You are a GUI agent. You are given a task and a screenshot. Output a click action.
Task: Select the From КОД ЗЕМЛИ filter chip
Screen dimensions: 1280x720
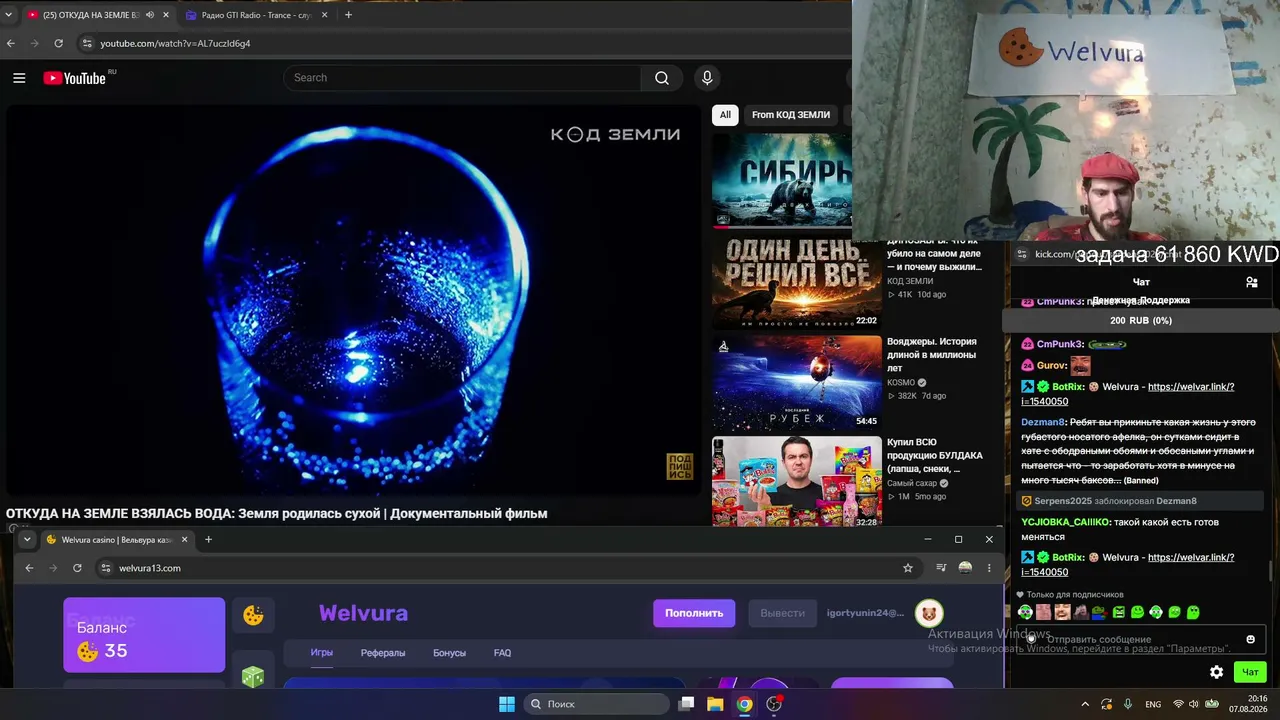coord(791,115)
